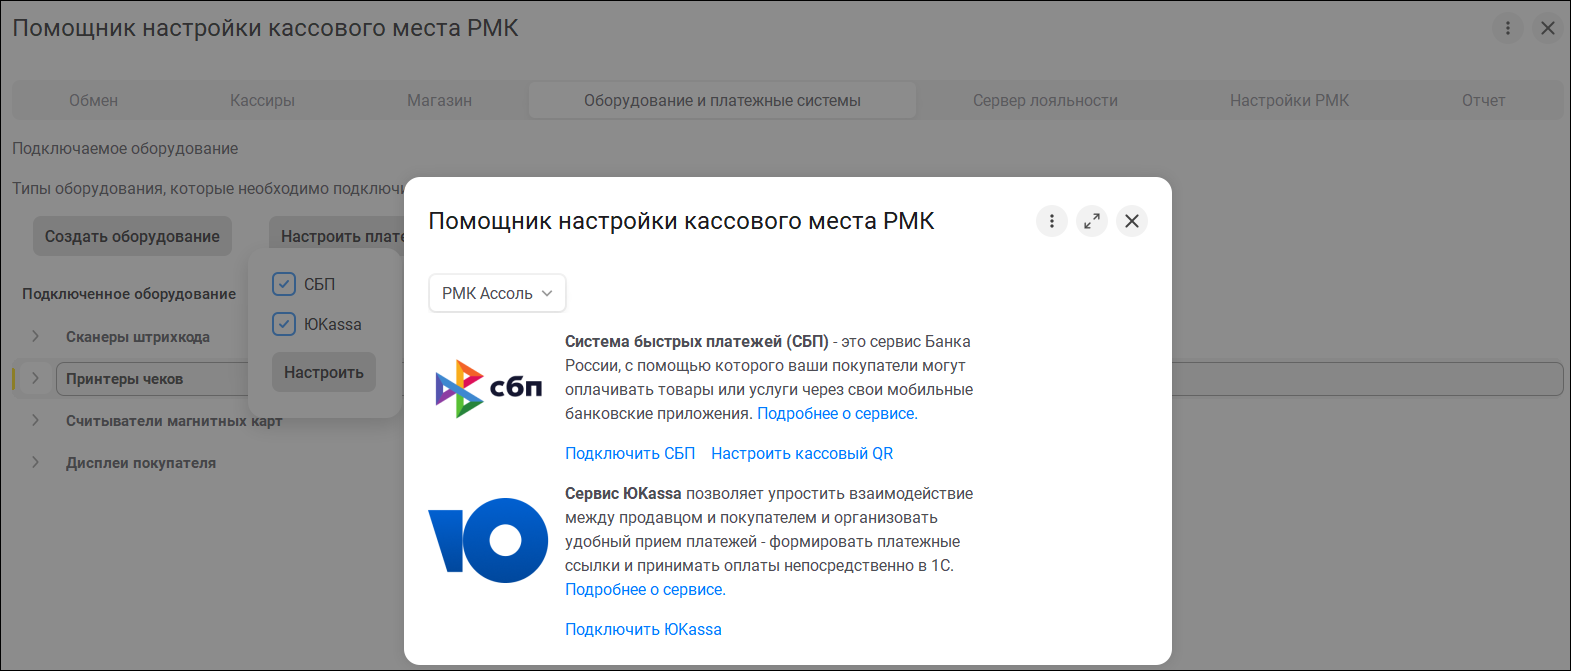
Task: Open ЮKassa's Подробнее о сервисе link
Action: point(645,589)
